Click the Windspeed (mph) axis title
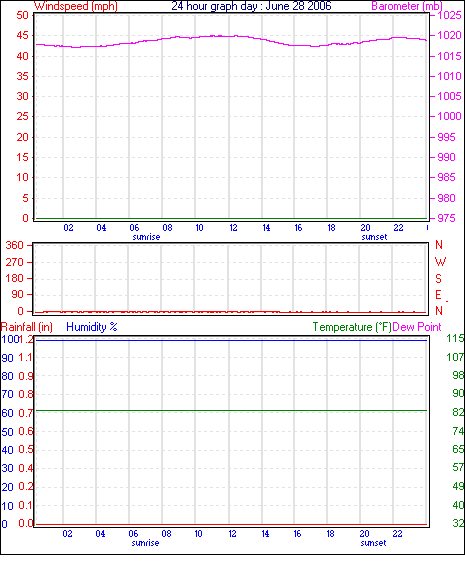 (x=76, y=6)
